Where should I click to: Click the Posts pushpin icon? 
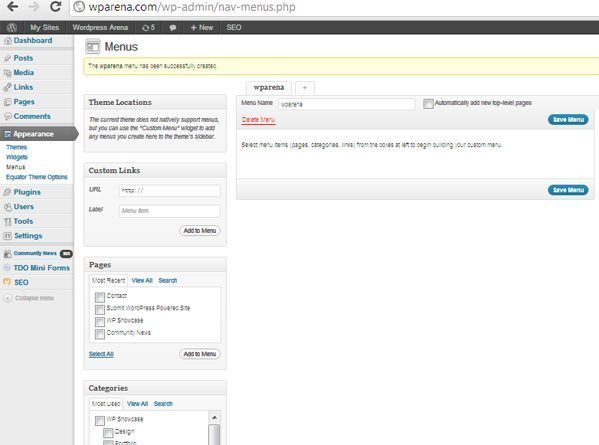8,58
